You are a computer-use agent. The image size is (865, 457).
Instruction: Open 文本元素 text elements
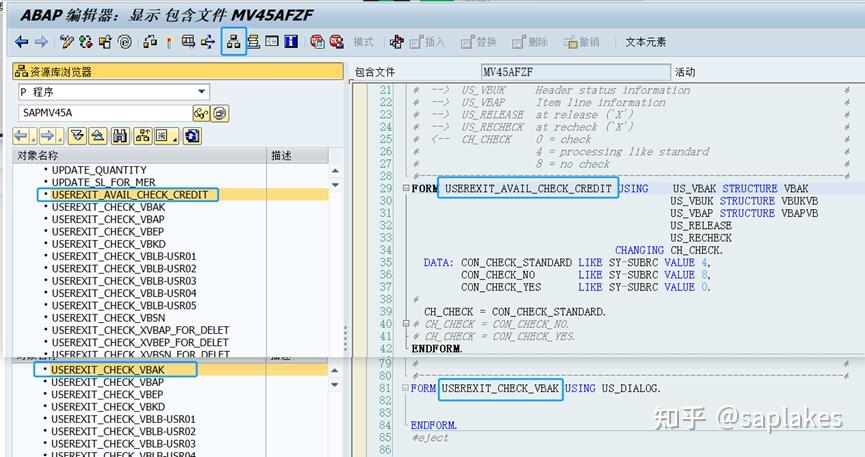[645, 42]
